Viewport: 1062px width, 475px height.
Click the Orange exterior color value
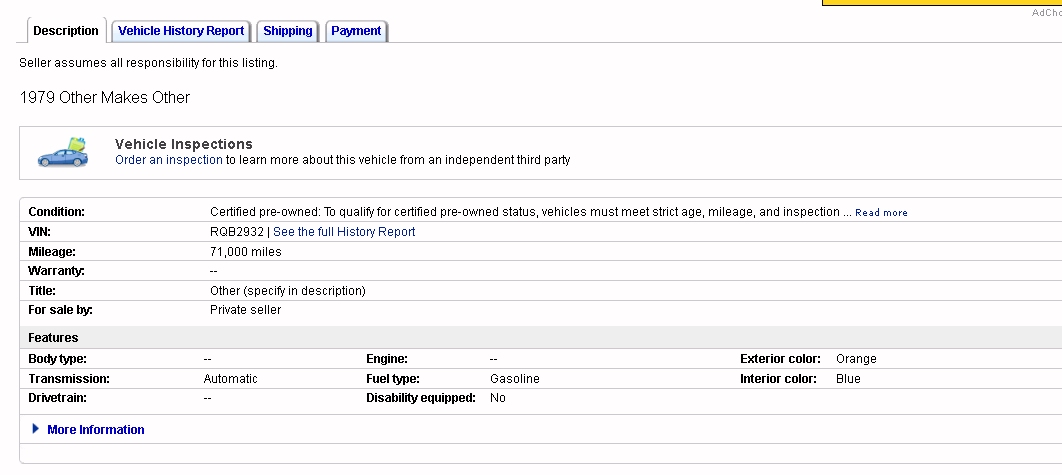click(856, 359)
